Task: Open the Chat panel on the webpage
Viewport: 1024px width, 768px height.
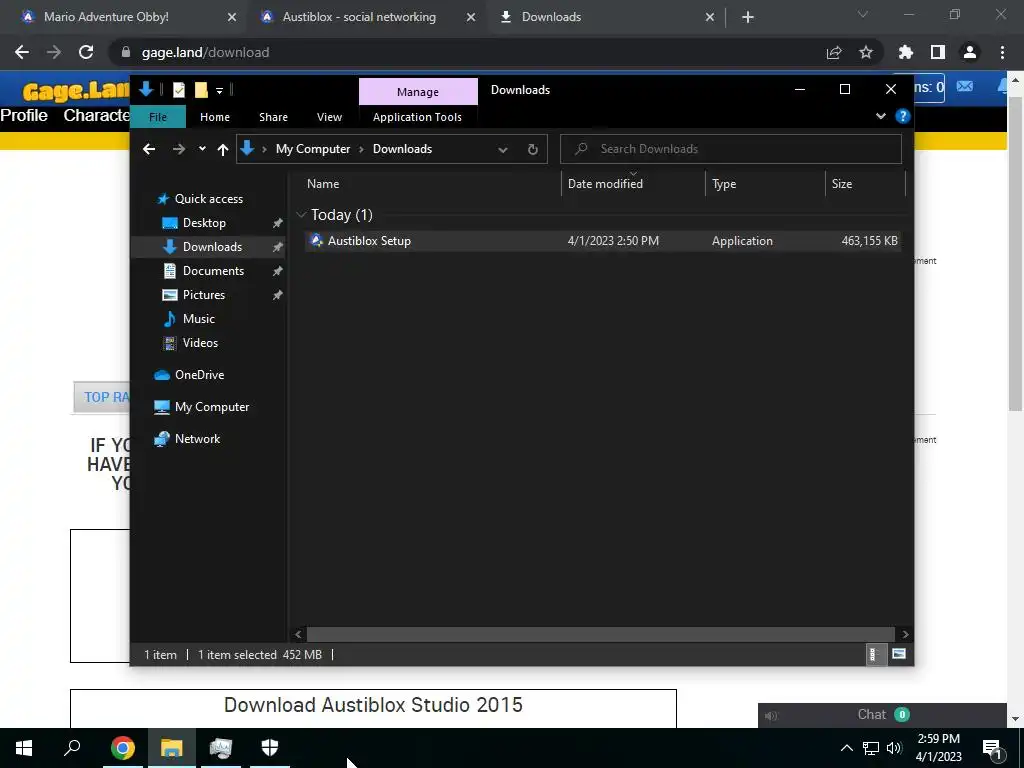Action: coord(882,714)
